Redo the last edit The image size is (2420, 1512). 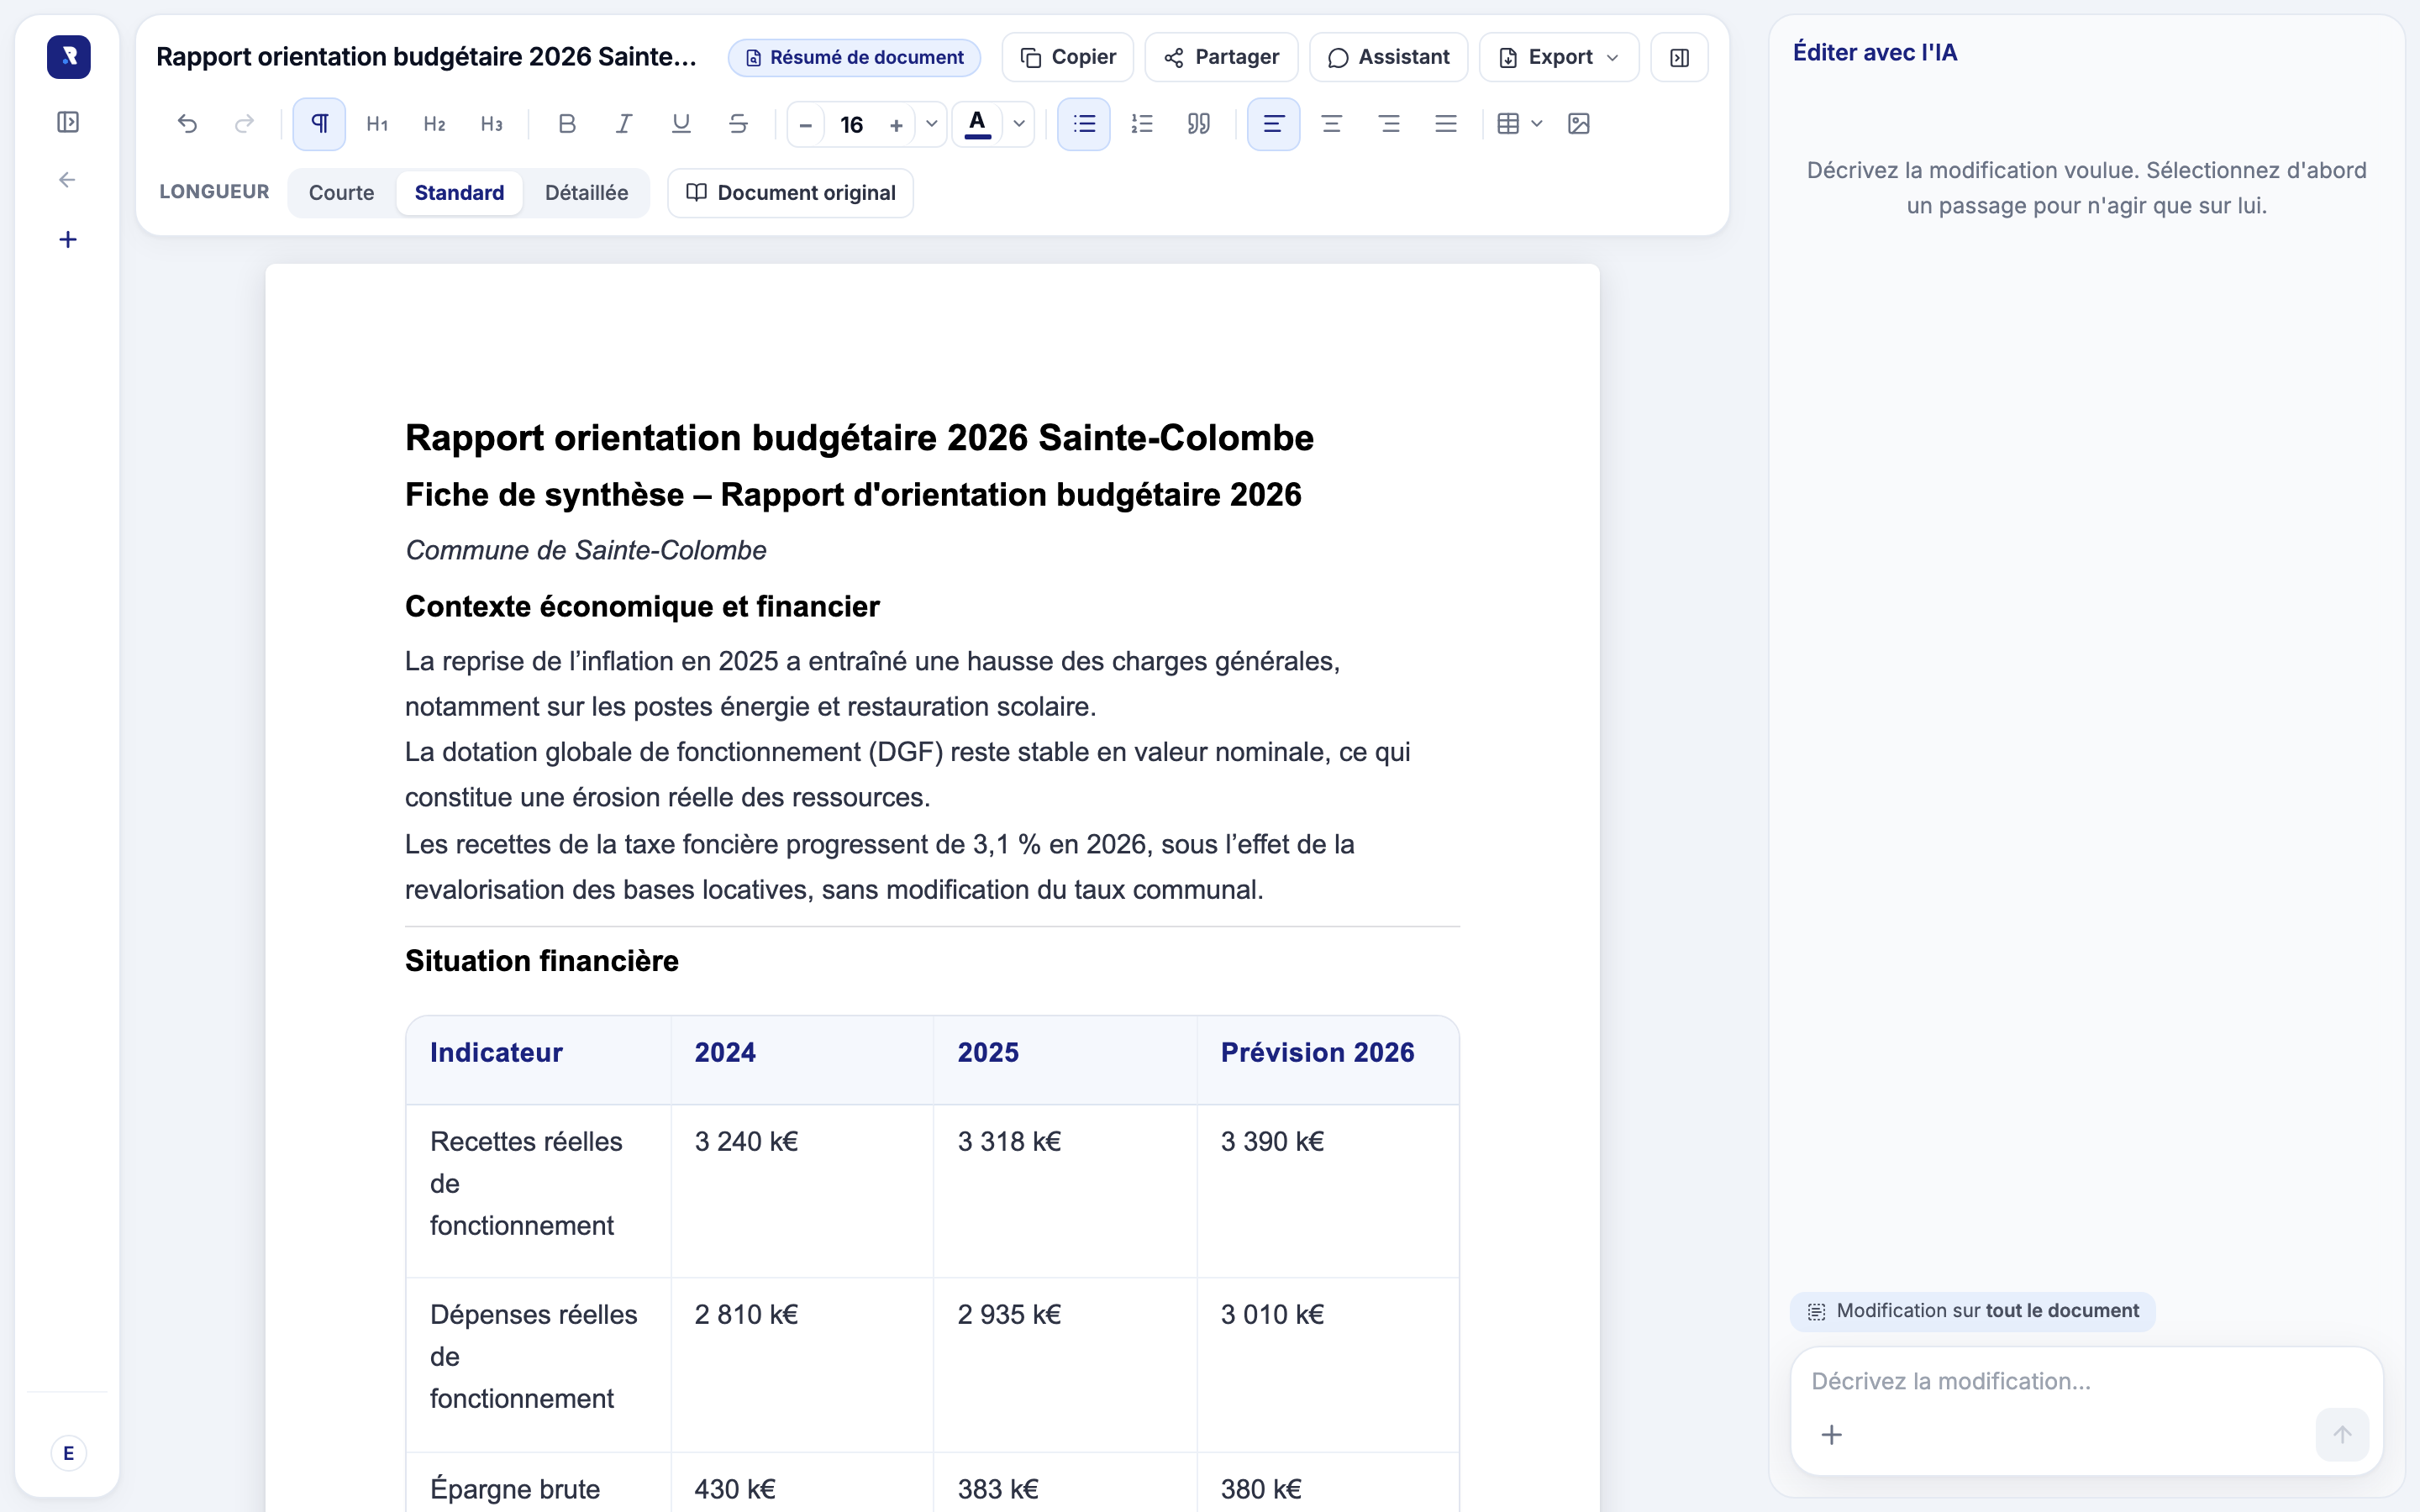click(244, 124)
